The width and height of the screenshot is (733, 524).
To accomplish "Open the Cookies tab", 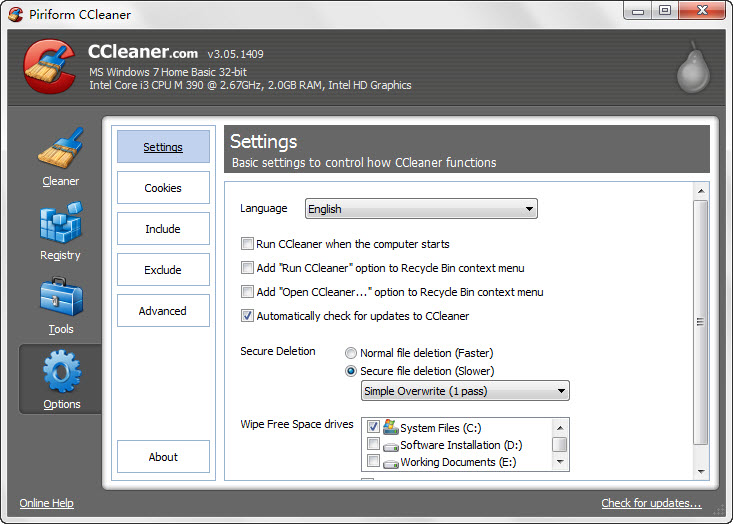I will [163, 187].
